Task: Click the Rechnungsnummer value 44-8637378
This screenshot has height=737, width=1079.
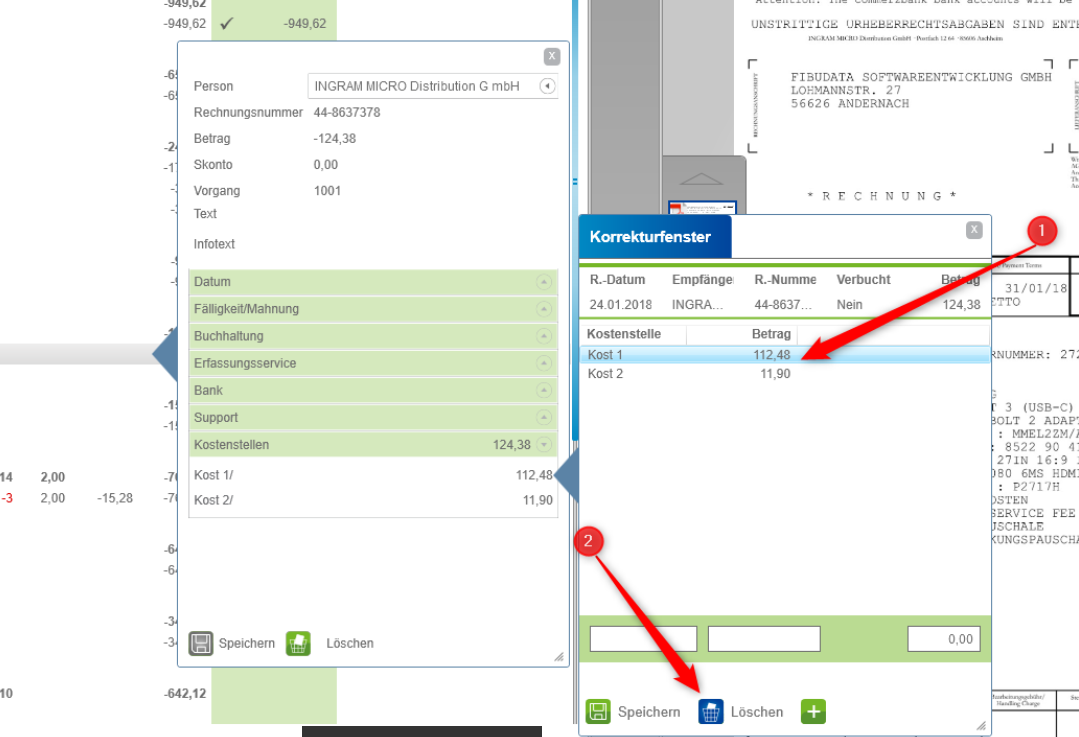Action: click(347, 112)
